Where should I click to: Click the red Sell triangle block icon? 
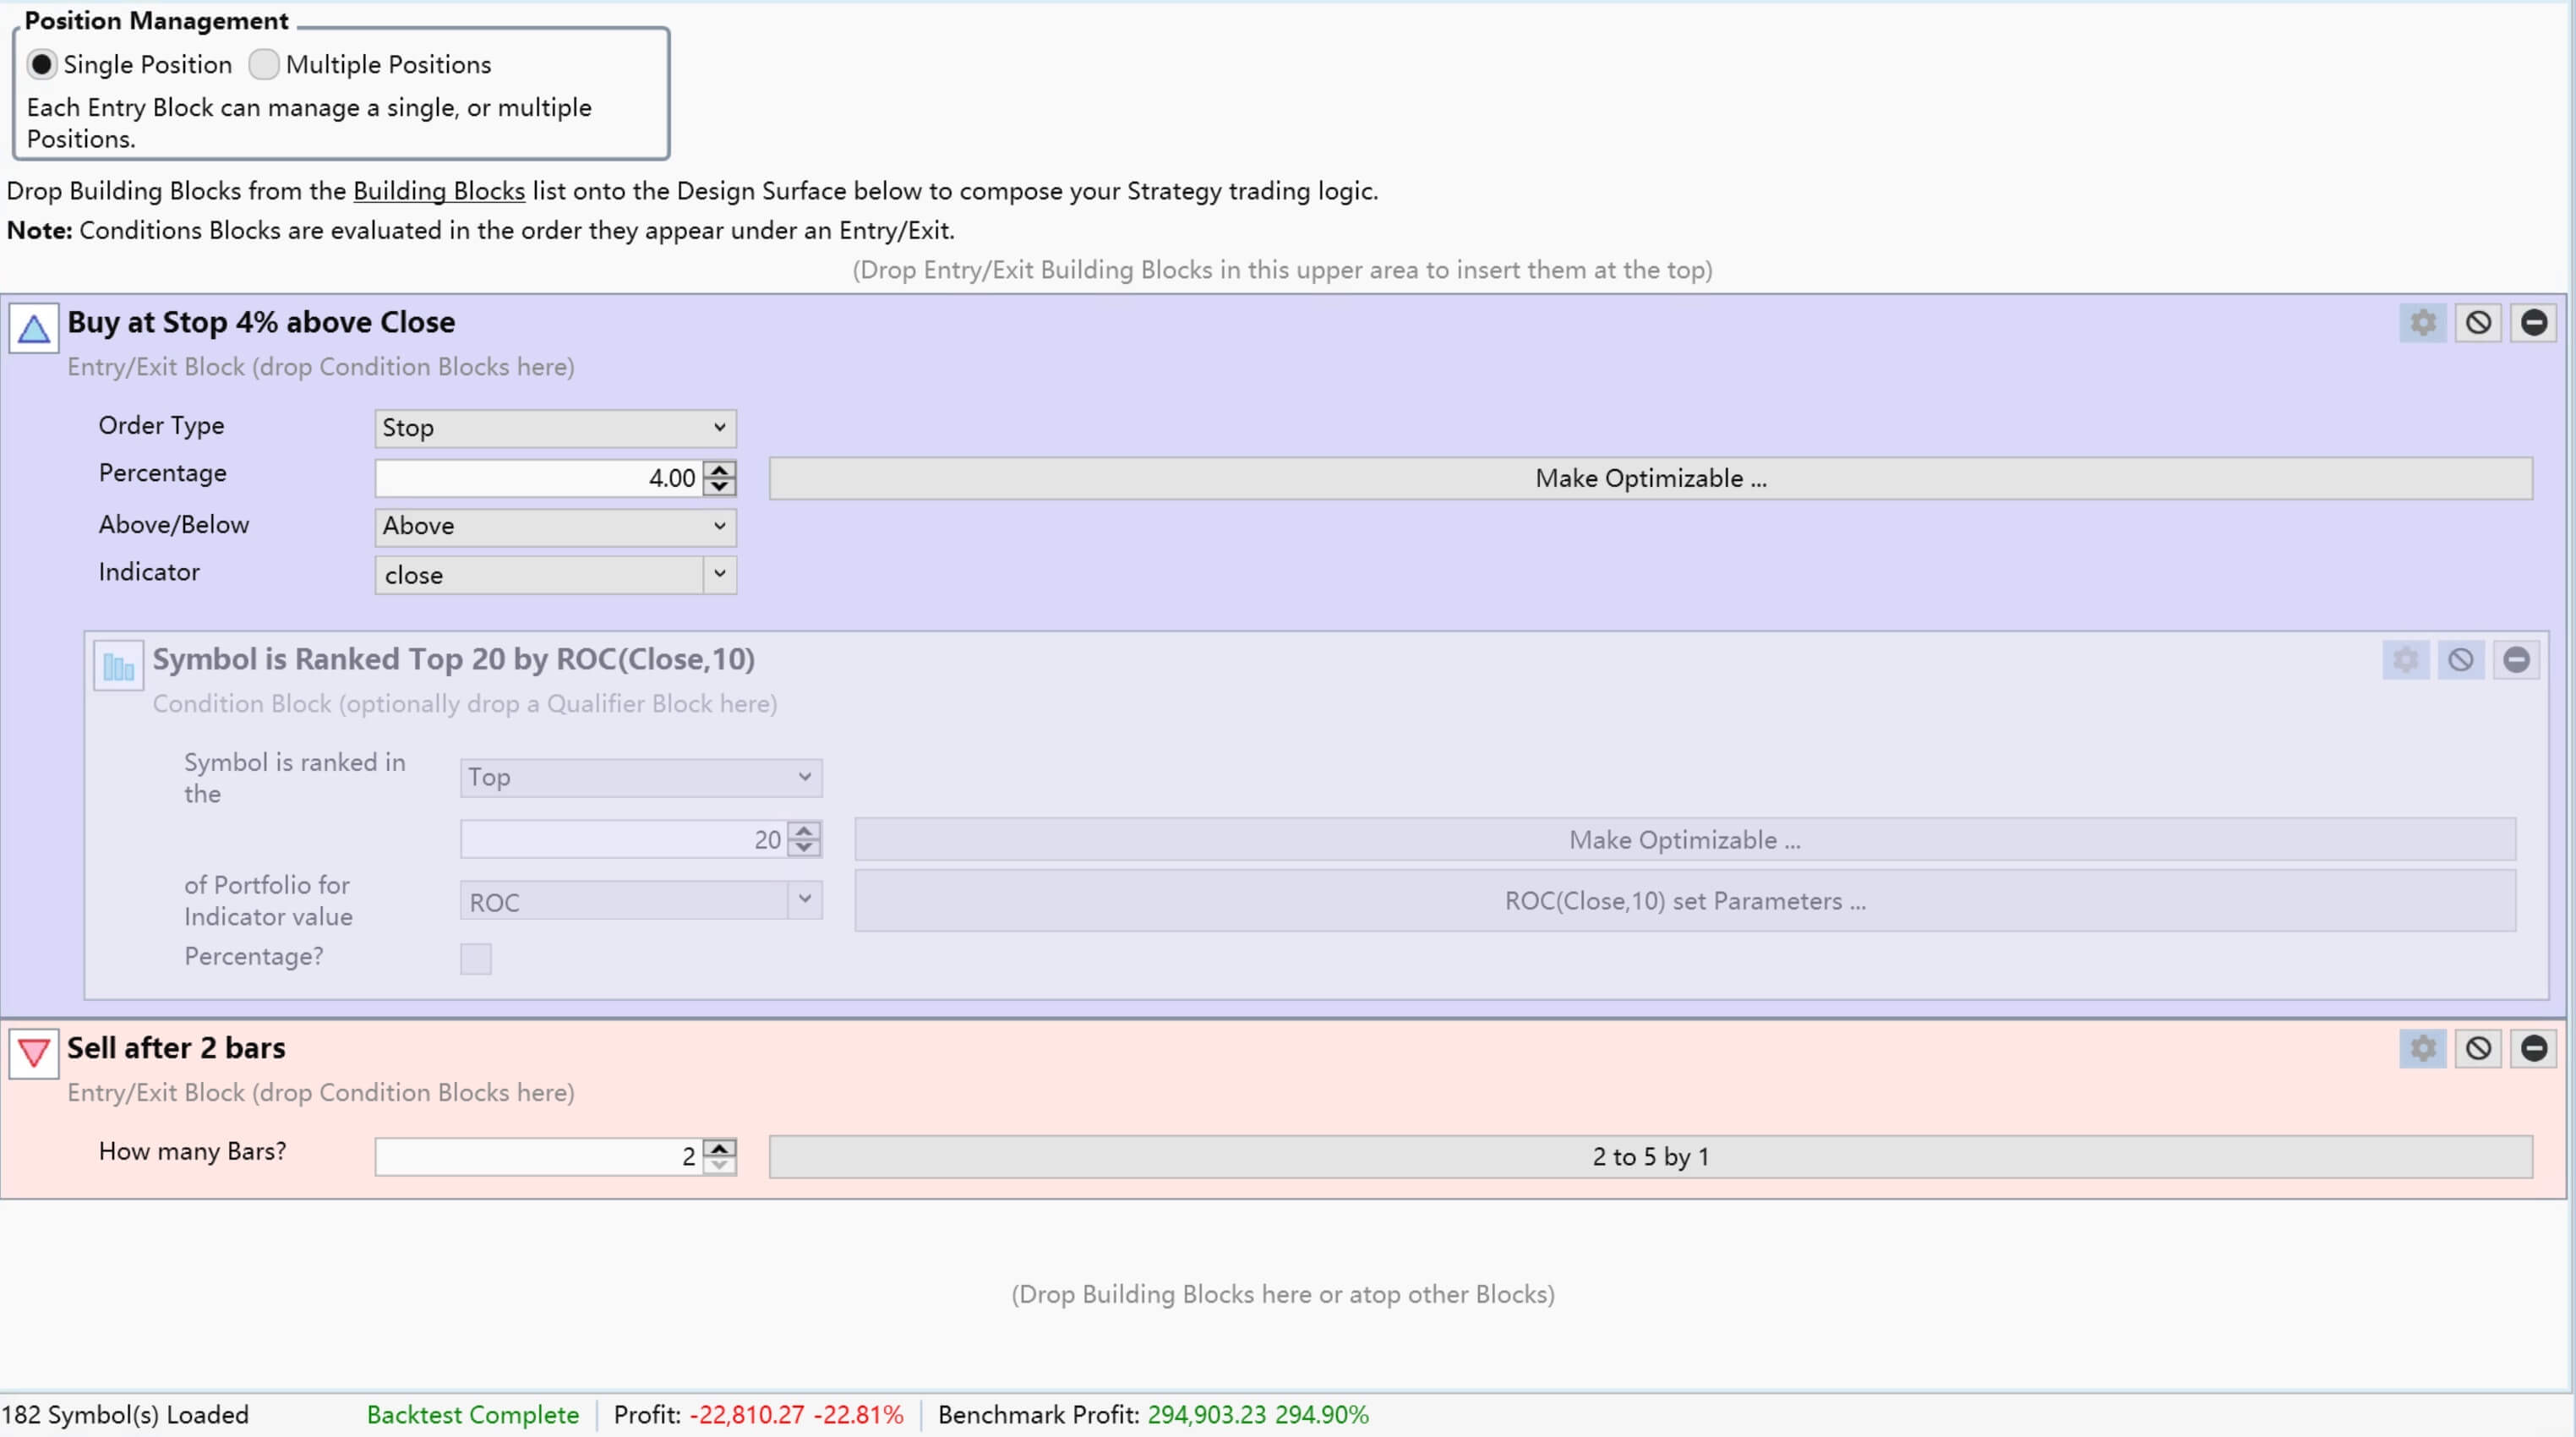click(34, 1053)
